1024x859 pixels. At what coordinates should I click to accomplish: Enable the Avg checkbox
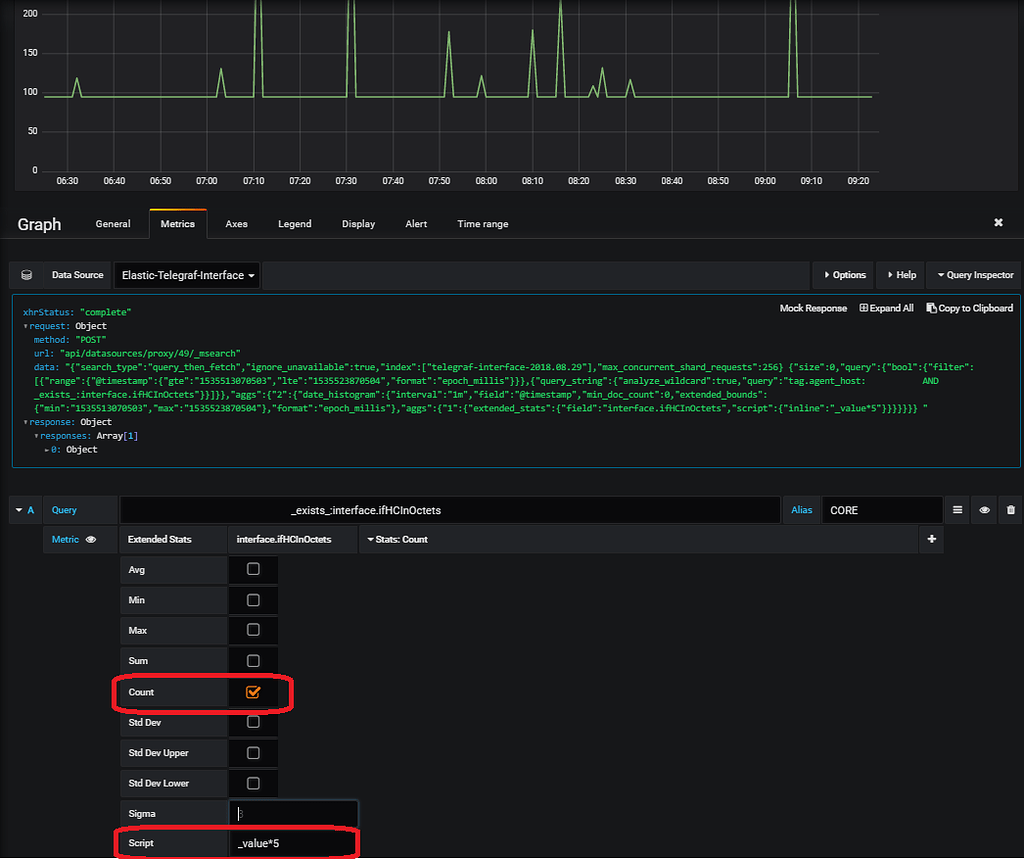pos(253,569)
